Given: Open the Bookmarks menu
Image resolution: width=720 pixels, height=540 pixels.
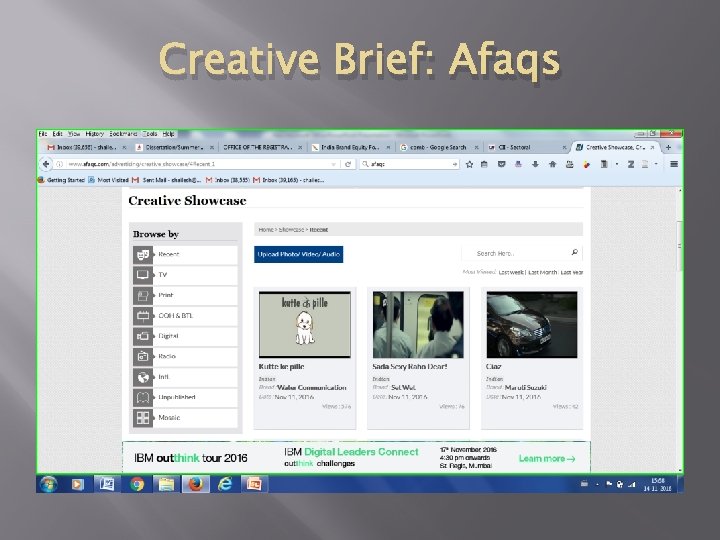Looking at the screenshot, I should coord(123,134).
